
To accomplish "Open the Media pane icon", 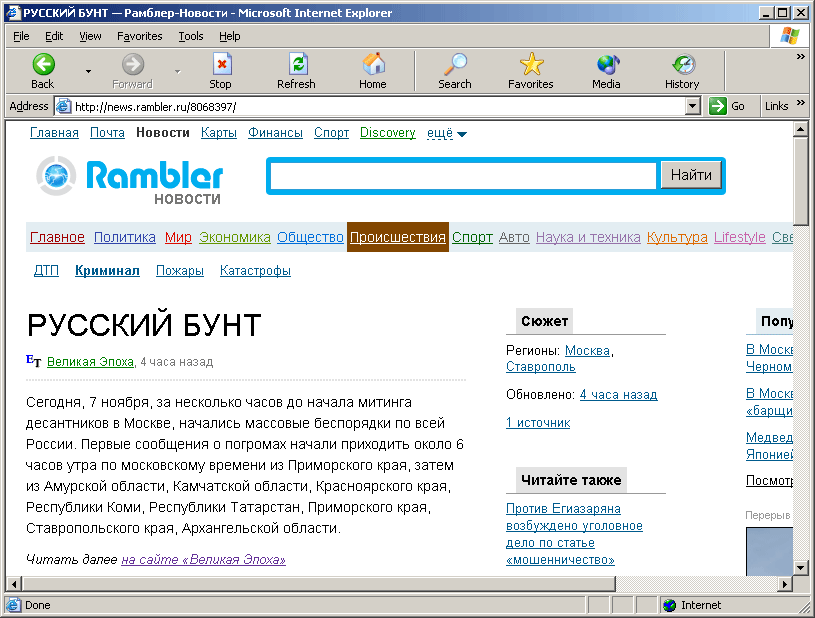I will click(606, 66).
